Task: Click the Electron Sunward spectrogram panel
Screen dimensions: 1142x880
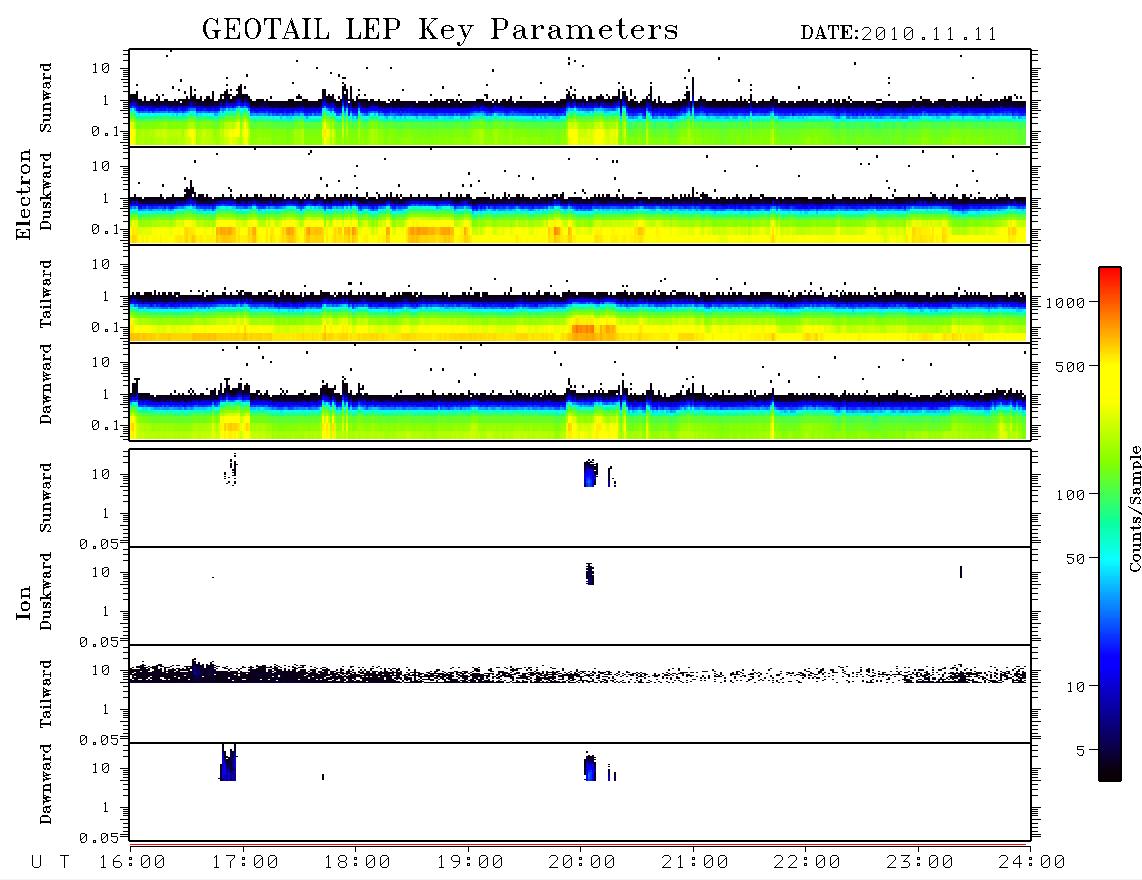Action: (x=580, y=98)
